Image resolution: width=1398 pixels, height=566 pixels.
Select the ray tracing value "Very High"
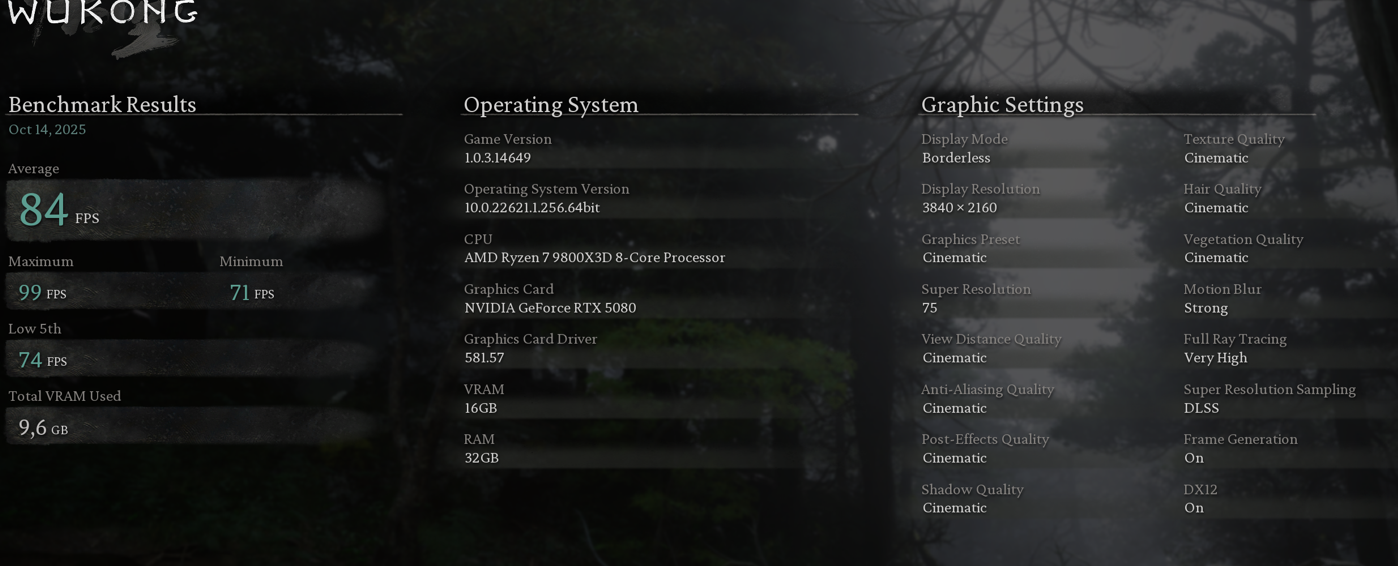[x=1215, y=358]
